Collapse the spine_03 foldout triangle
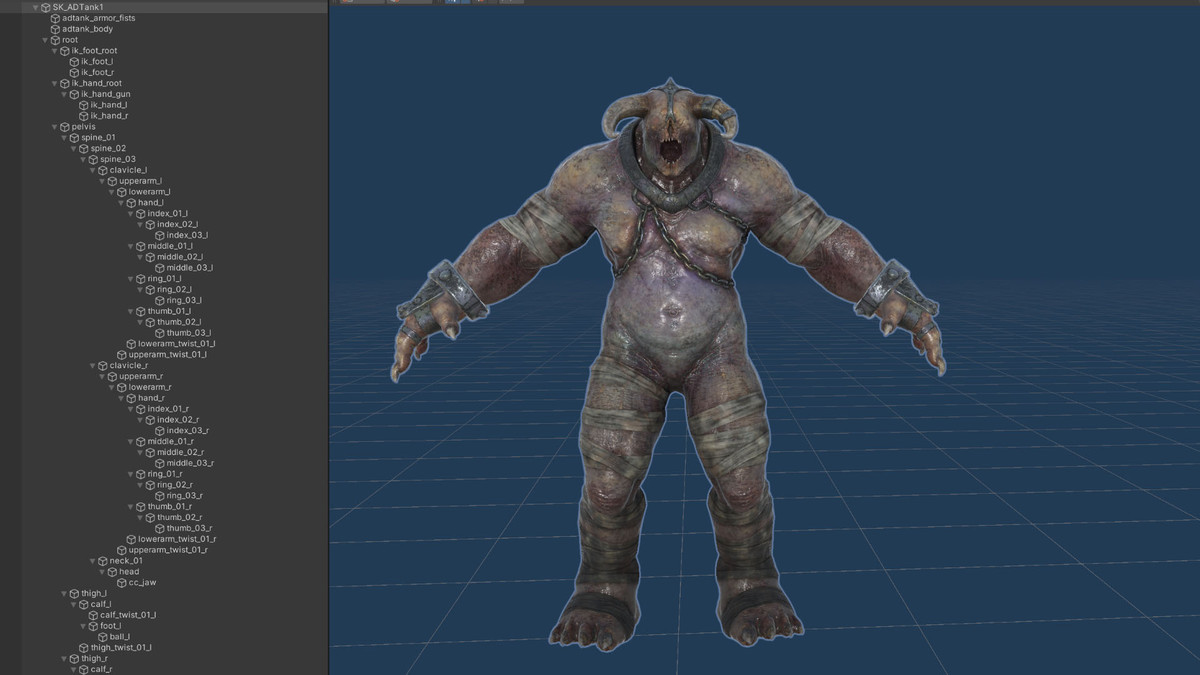Image resolution: width=1200 pixels, height=675 pixels. [x=82, y=159]
